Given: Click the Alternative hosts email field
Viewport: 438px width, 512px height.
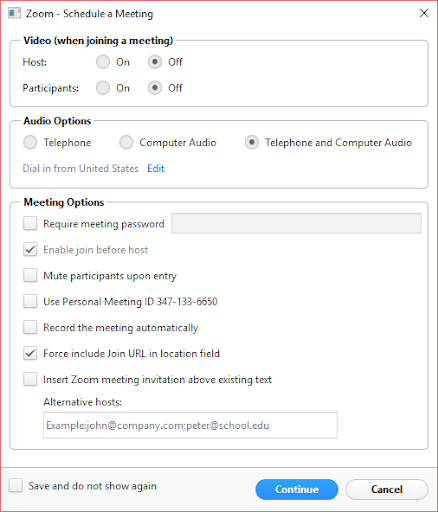Looking at the screenshot, I should 190,425.
